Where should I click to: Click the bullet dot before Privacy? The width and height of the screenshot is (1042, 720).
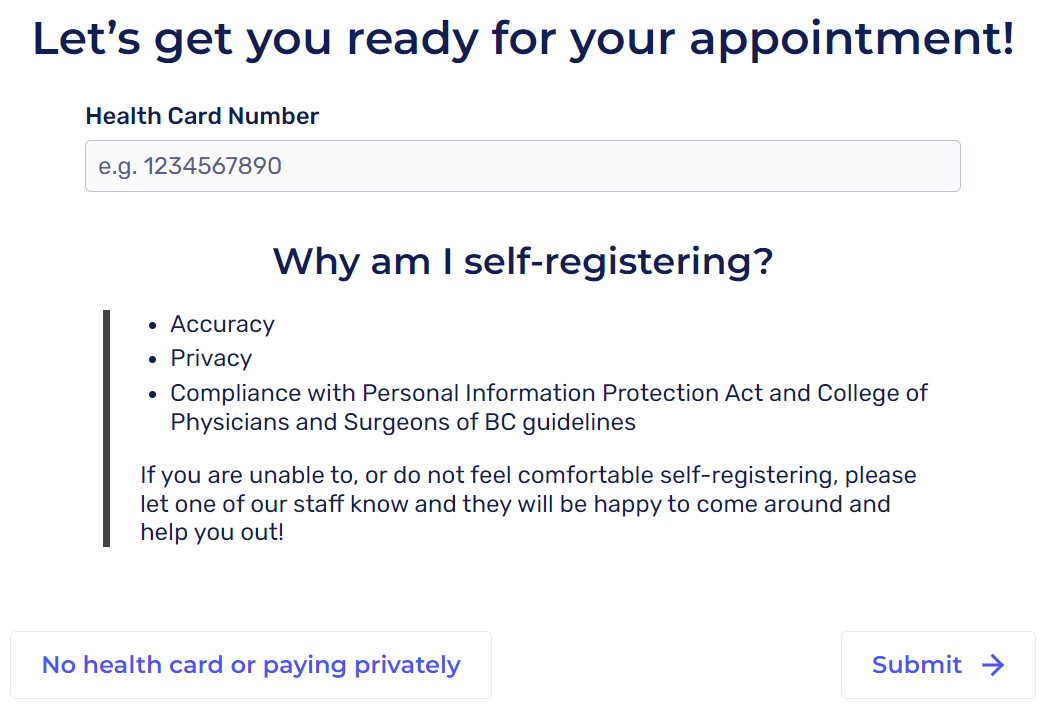tap(152, 359)
